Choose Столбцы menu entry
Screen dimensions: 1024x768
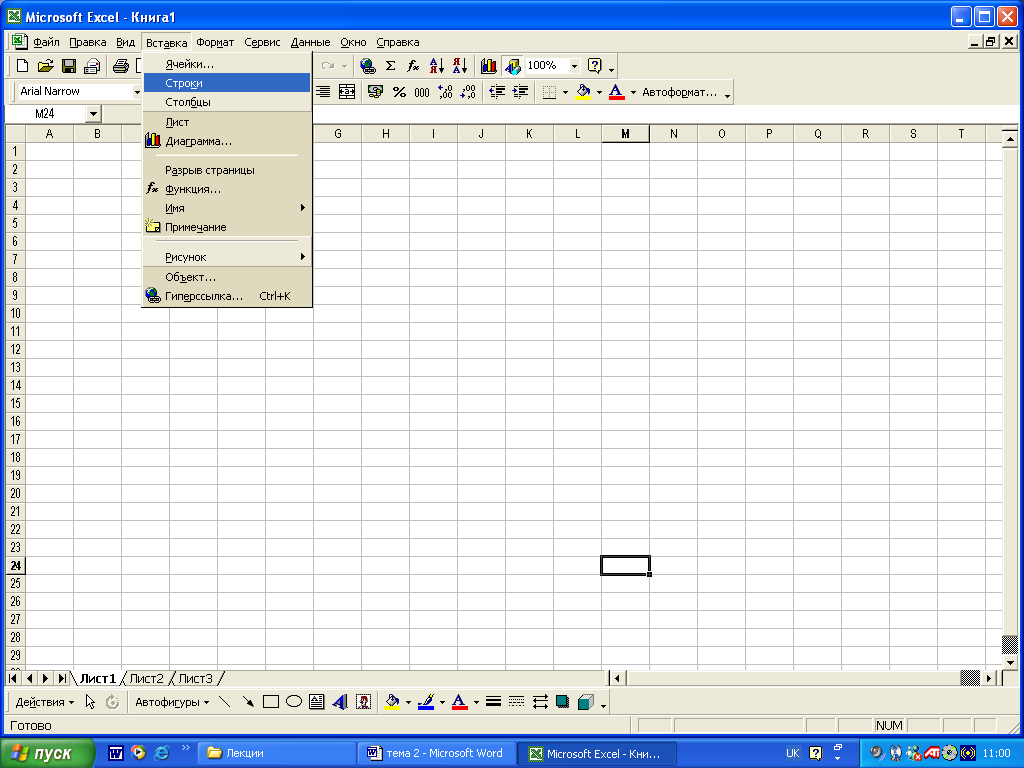[x=227, y=102]
